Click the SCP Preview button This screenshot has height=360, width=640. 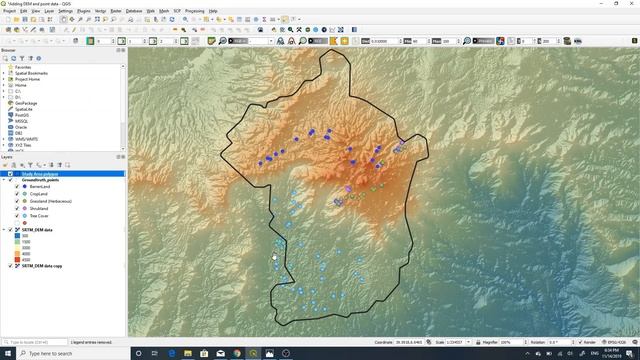pyautogui.click(x=483, y=41)
